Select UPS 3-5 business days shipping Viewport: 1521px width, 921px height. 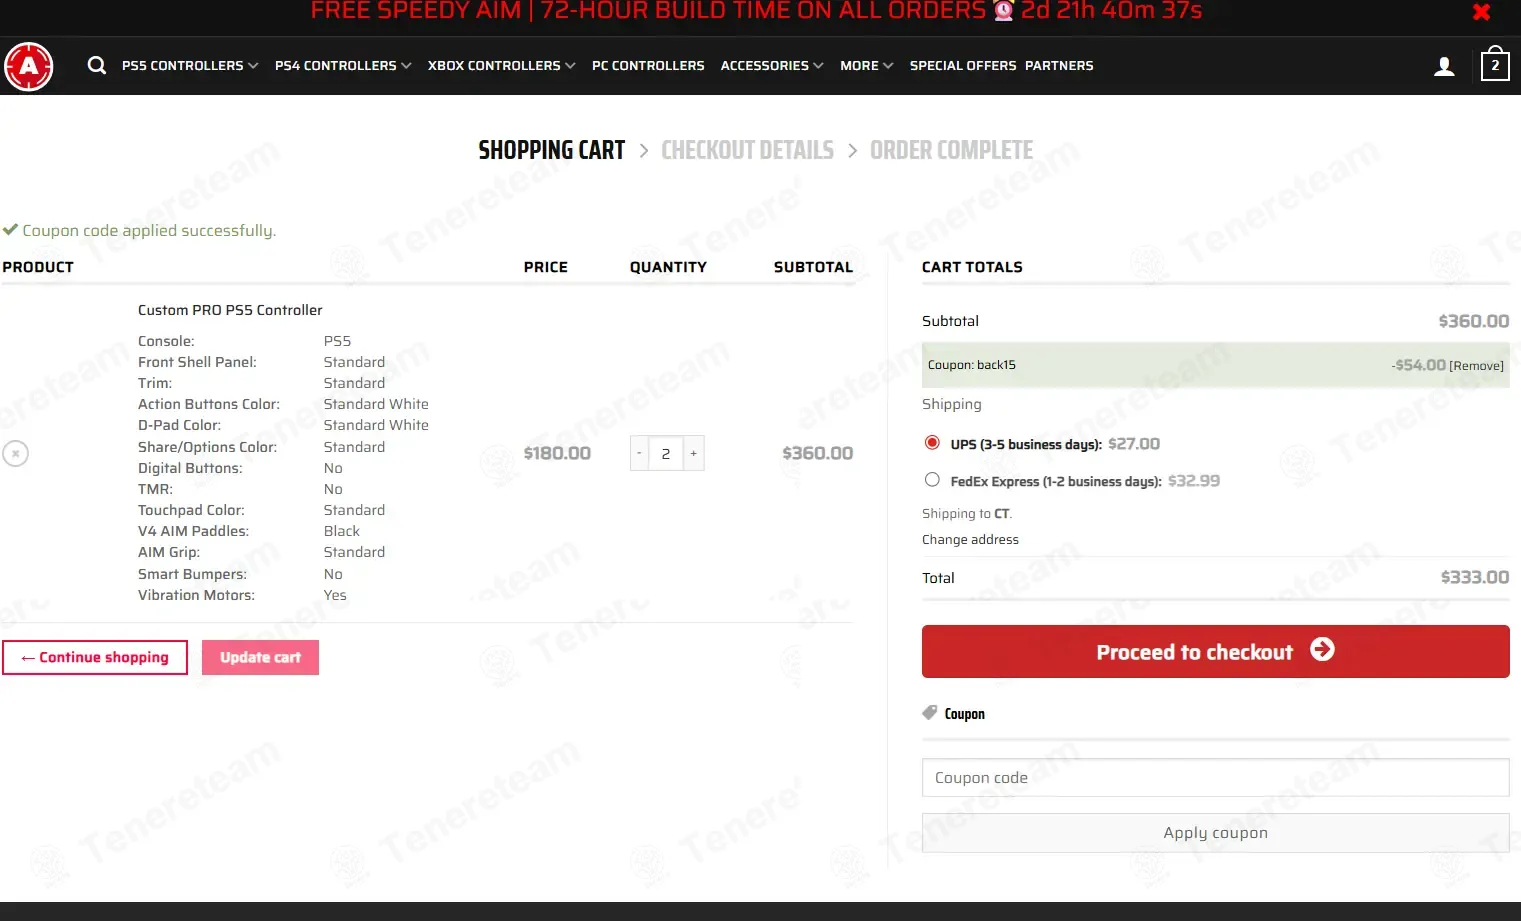pos(932,443)
